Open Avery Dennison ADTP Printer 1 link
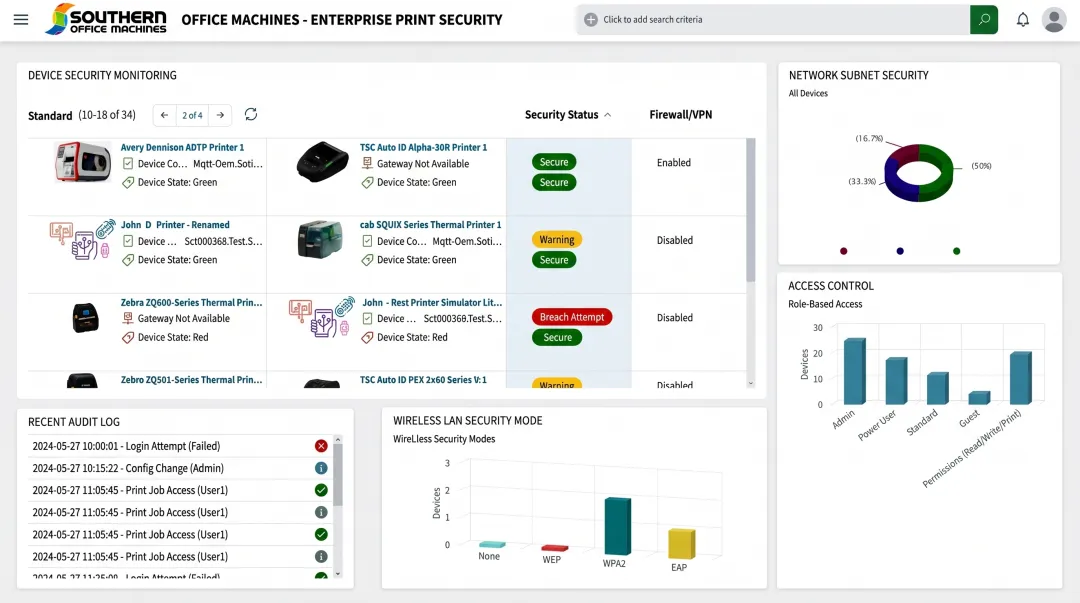This screenshot has width=1080, height=603. pos(183,147)
